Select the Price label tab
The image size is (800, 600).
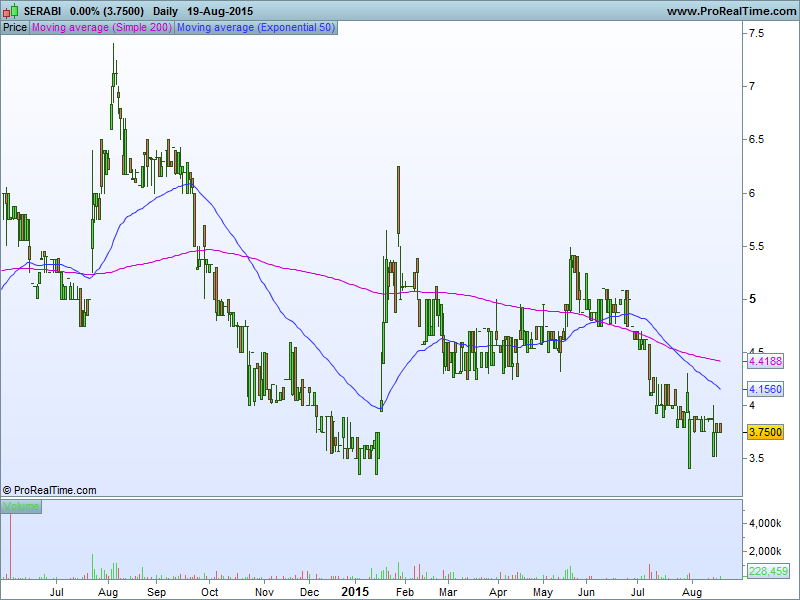(15, 28)
